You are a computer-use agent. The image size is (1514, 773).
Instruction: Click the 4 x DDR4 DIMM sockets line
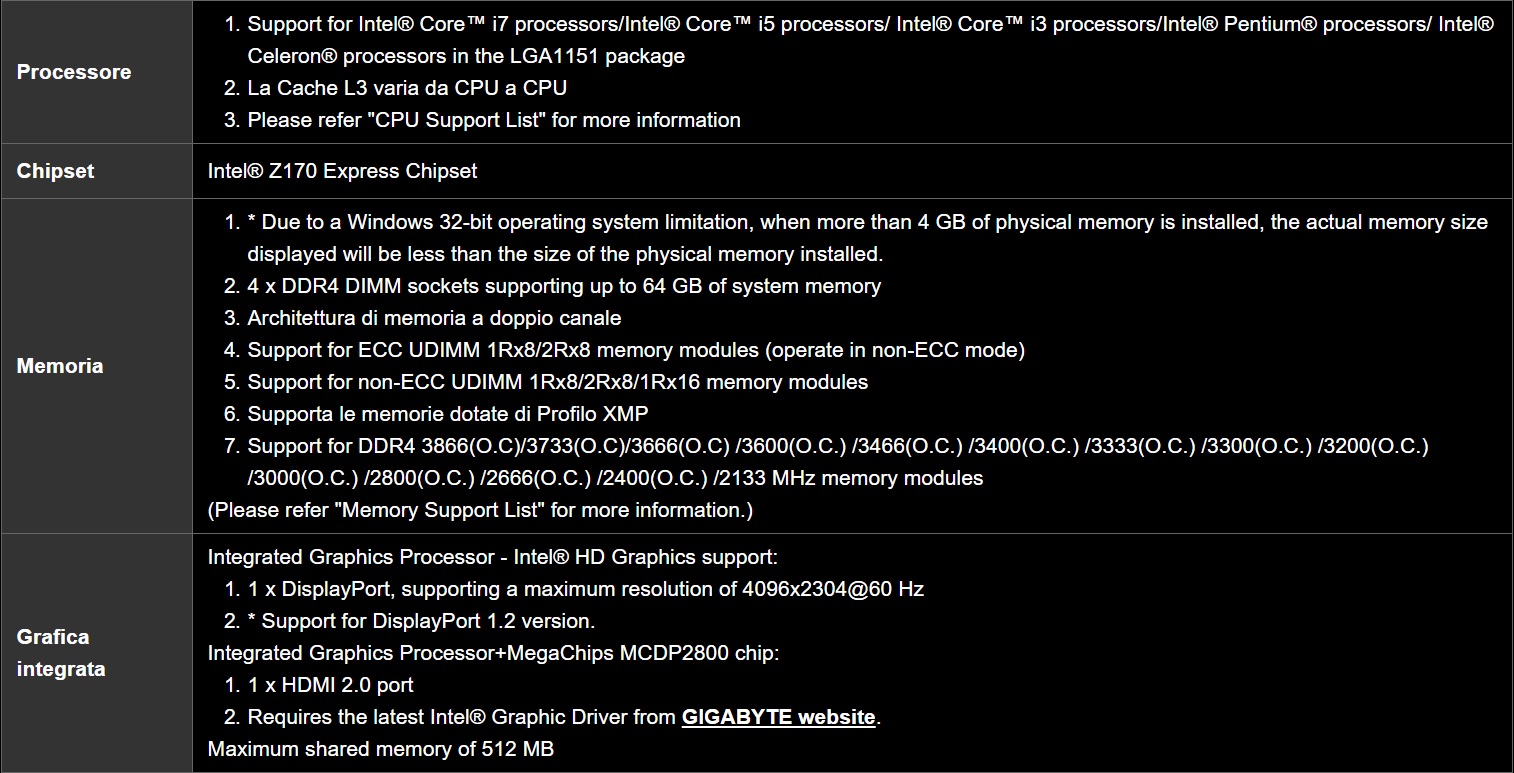pos(564,286)
